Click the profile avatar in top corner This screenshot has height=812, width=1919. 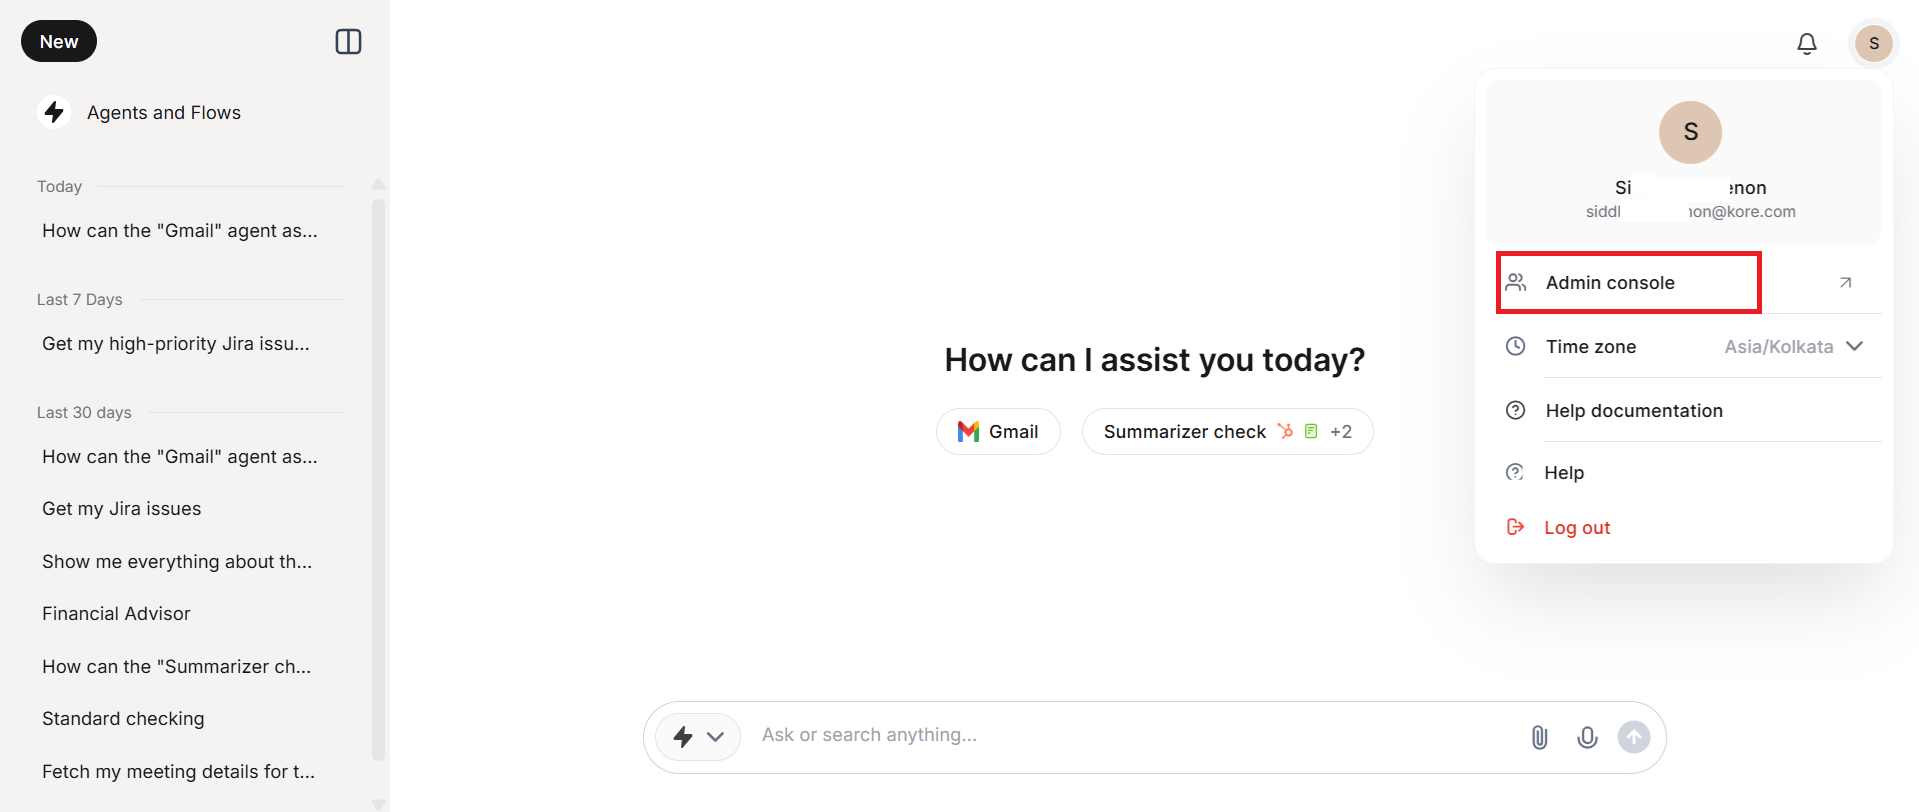click(x=1873, y=43)
